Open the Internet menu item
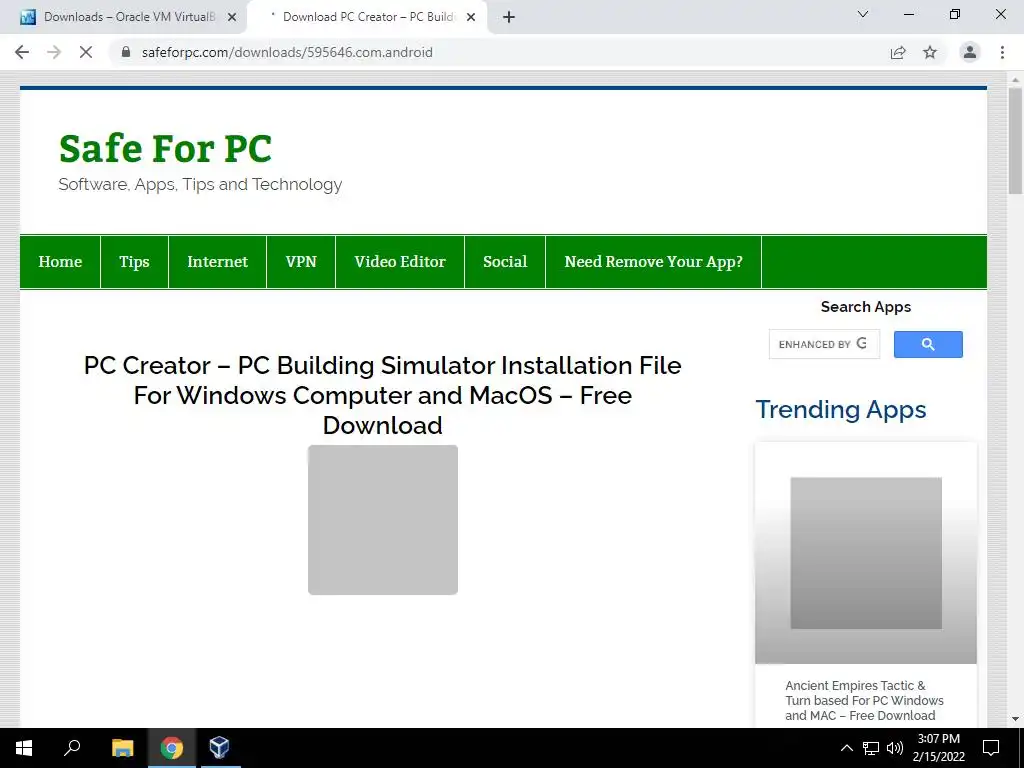Image resolution: width=1024 pixels, height=768 pixels. [217, 261]
